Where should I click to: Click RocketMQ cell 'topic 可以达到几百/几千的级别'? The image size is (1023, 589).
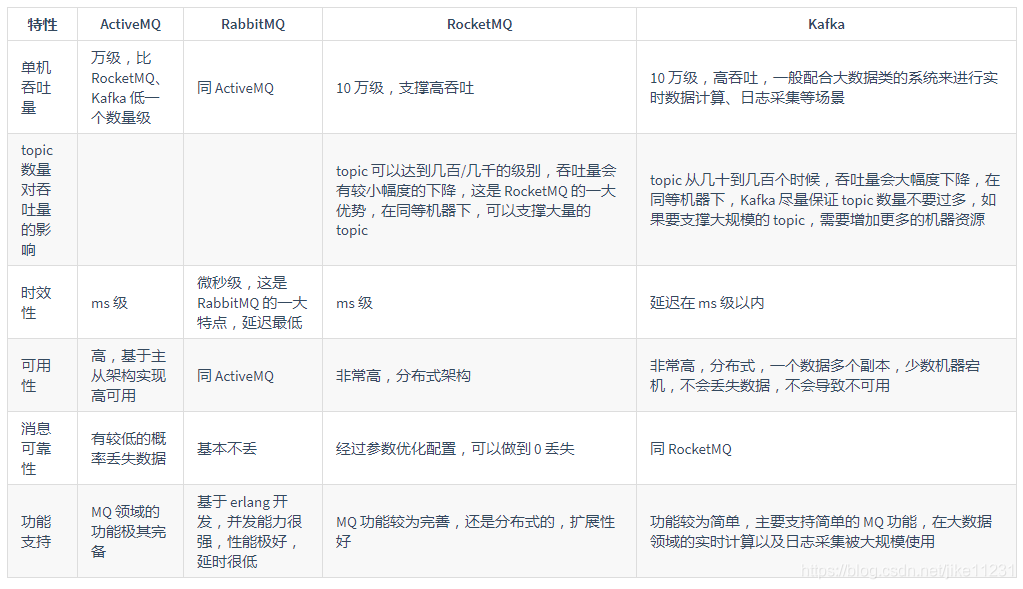(480, 200)
